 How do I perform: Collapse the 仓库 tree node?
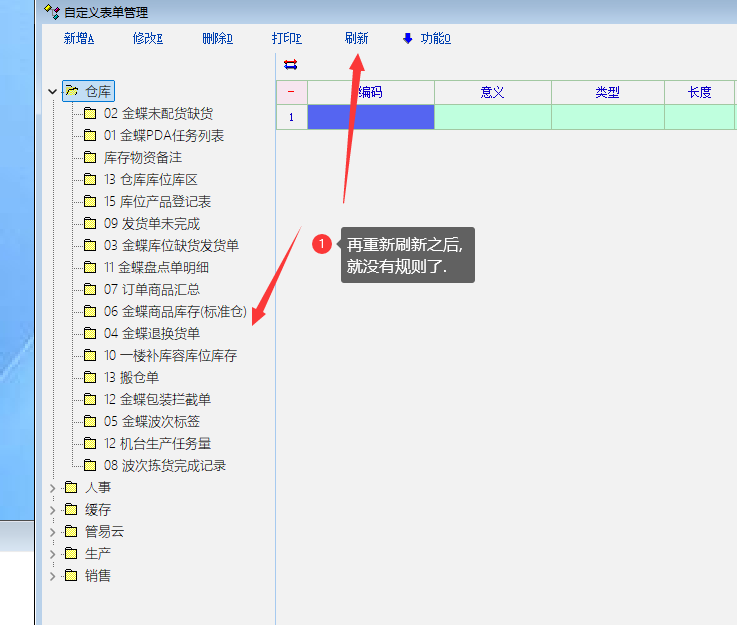click(52, 92)
